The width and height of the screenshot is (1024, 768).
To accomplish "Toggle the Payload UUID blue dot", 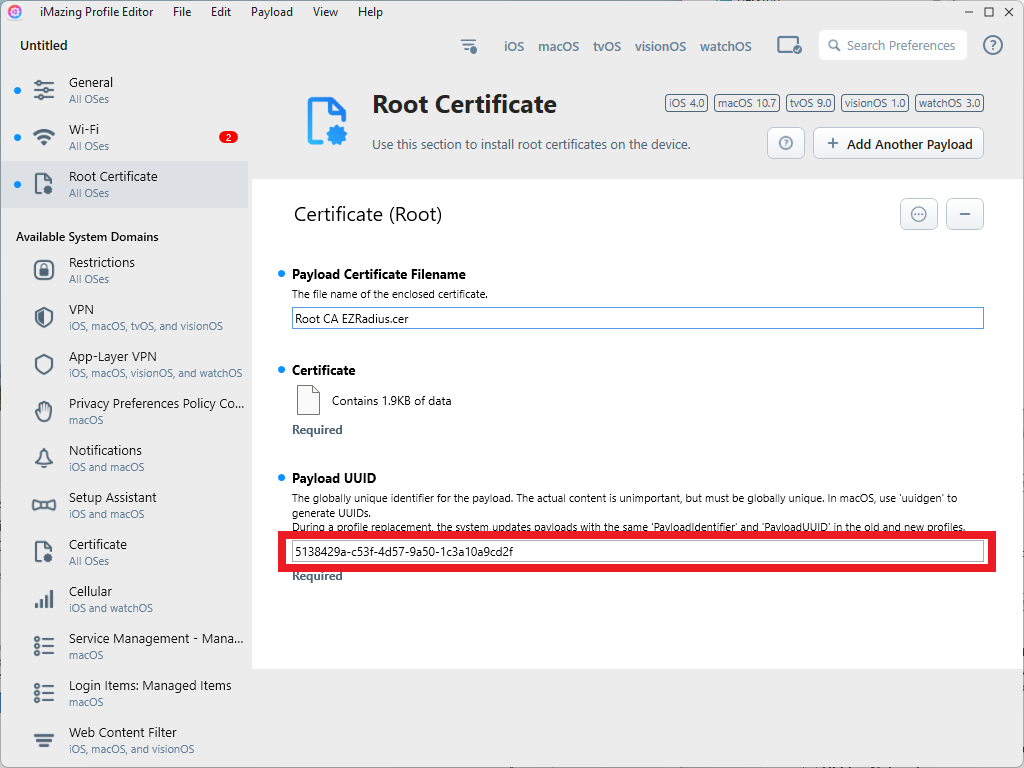I will pyautogui.click(x=281, y=477).
